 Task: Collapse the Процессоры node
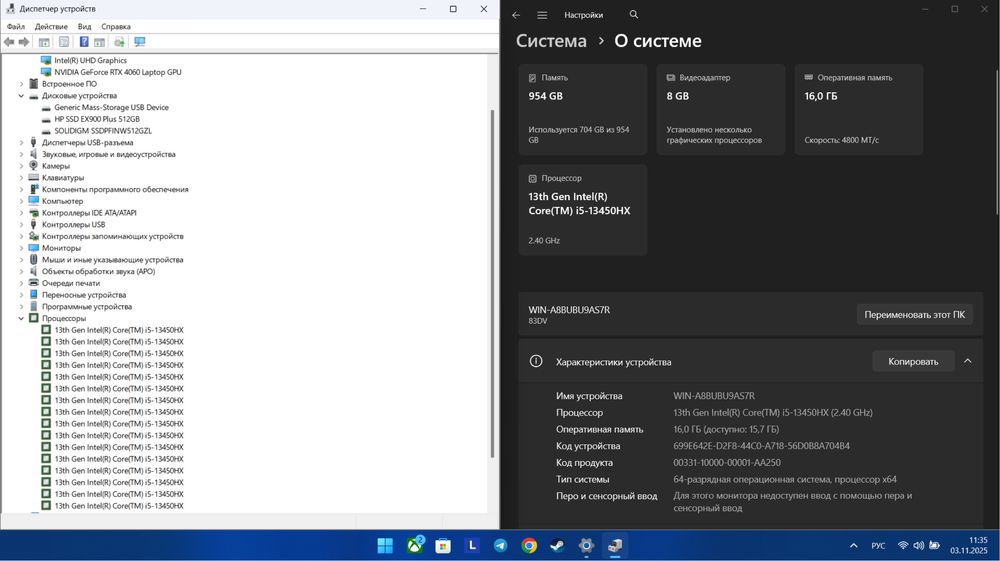pos(21,318)
